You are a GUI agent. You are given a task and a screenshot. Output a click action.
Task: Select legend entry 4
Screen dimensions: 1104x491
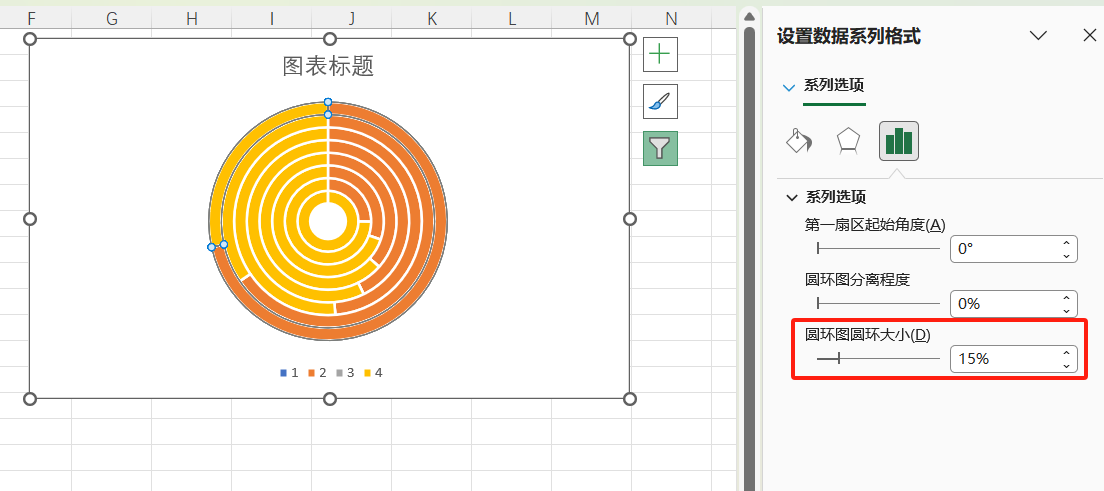[x=373, y=373]
